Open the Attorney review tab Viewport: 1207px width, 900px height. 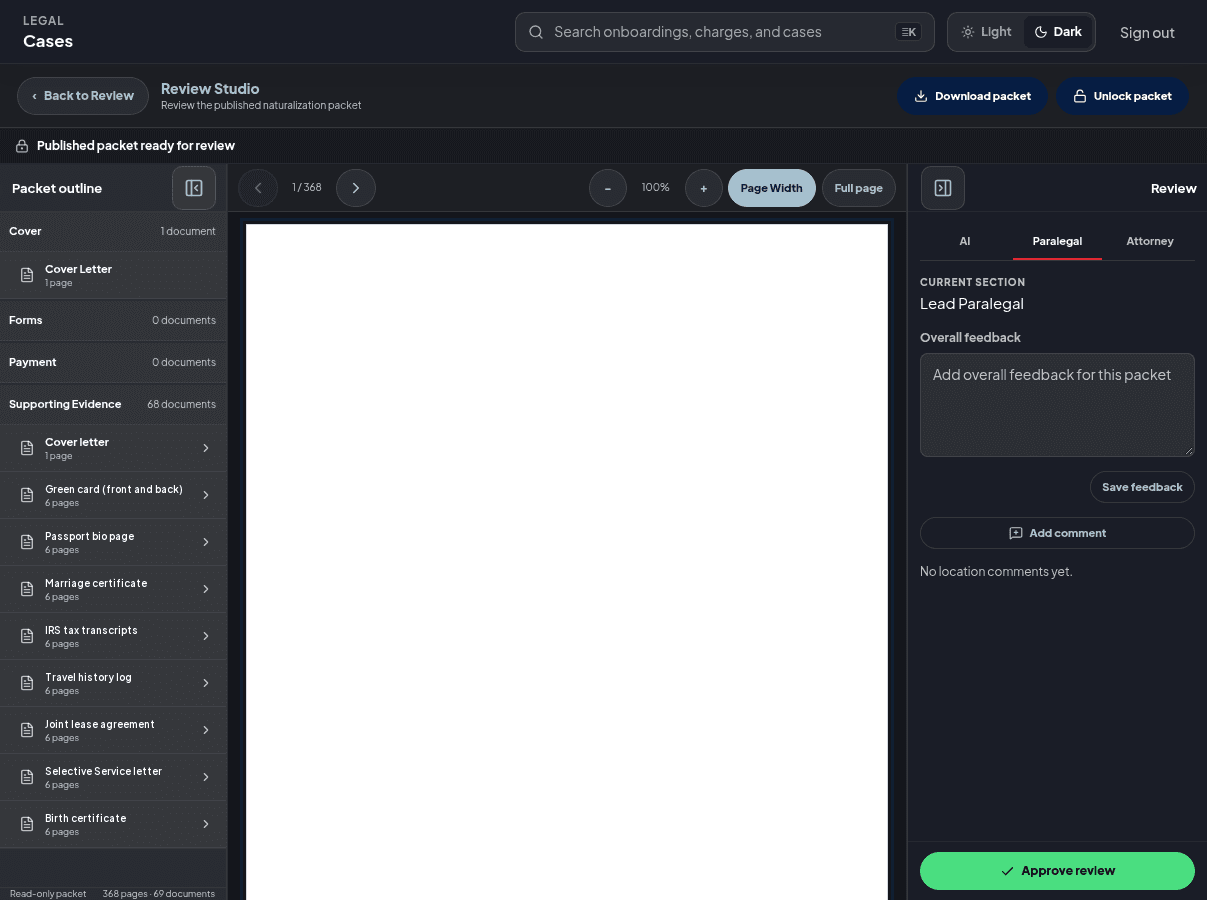[x=1150, y=241]
